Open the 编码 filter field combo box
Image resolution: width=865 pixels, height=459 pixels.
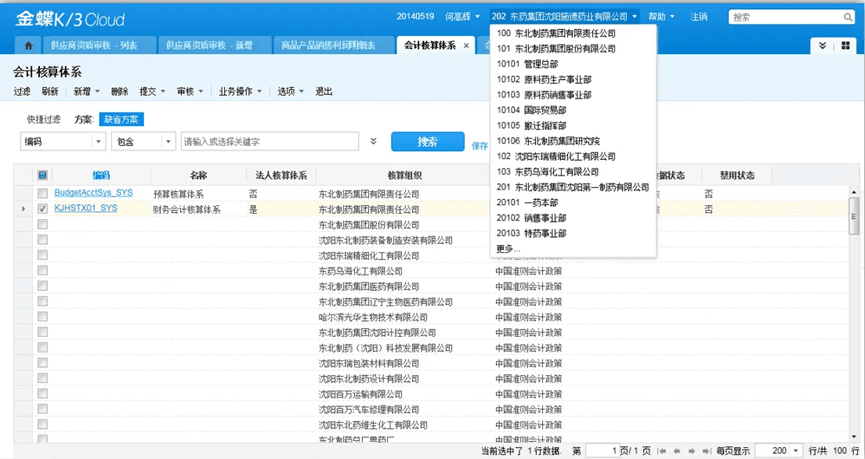click(63, 141)
